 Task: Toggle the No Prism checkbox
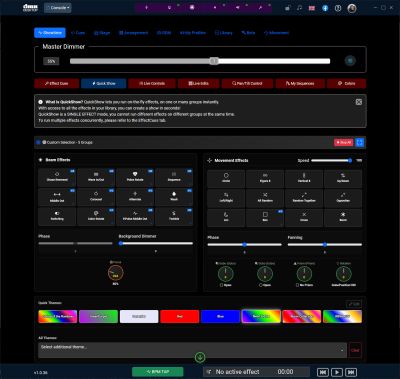298,285
